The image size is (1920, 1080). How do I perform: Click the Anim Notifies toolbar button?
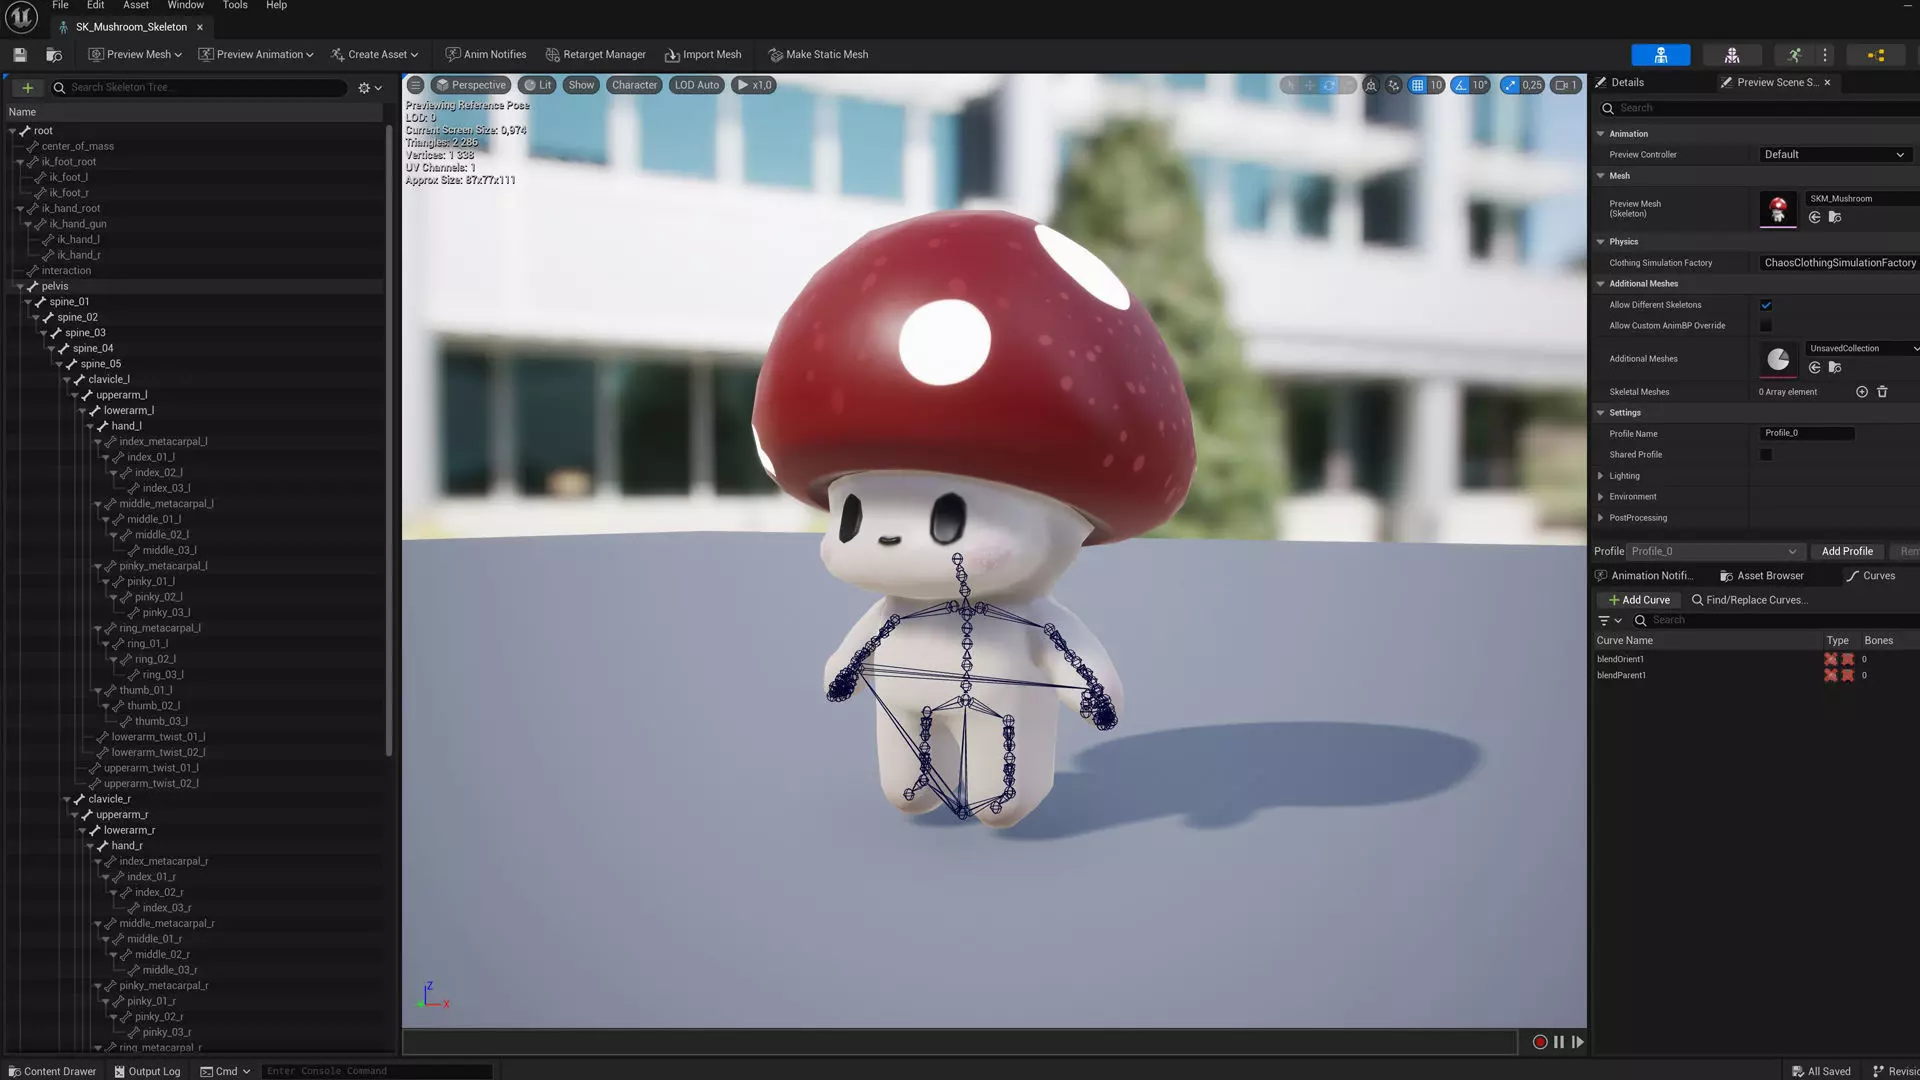click(x=486, y=55)
